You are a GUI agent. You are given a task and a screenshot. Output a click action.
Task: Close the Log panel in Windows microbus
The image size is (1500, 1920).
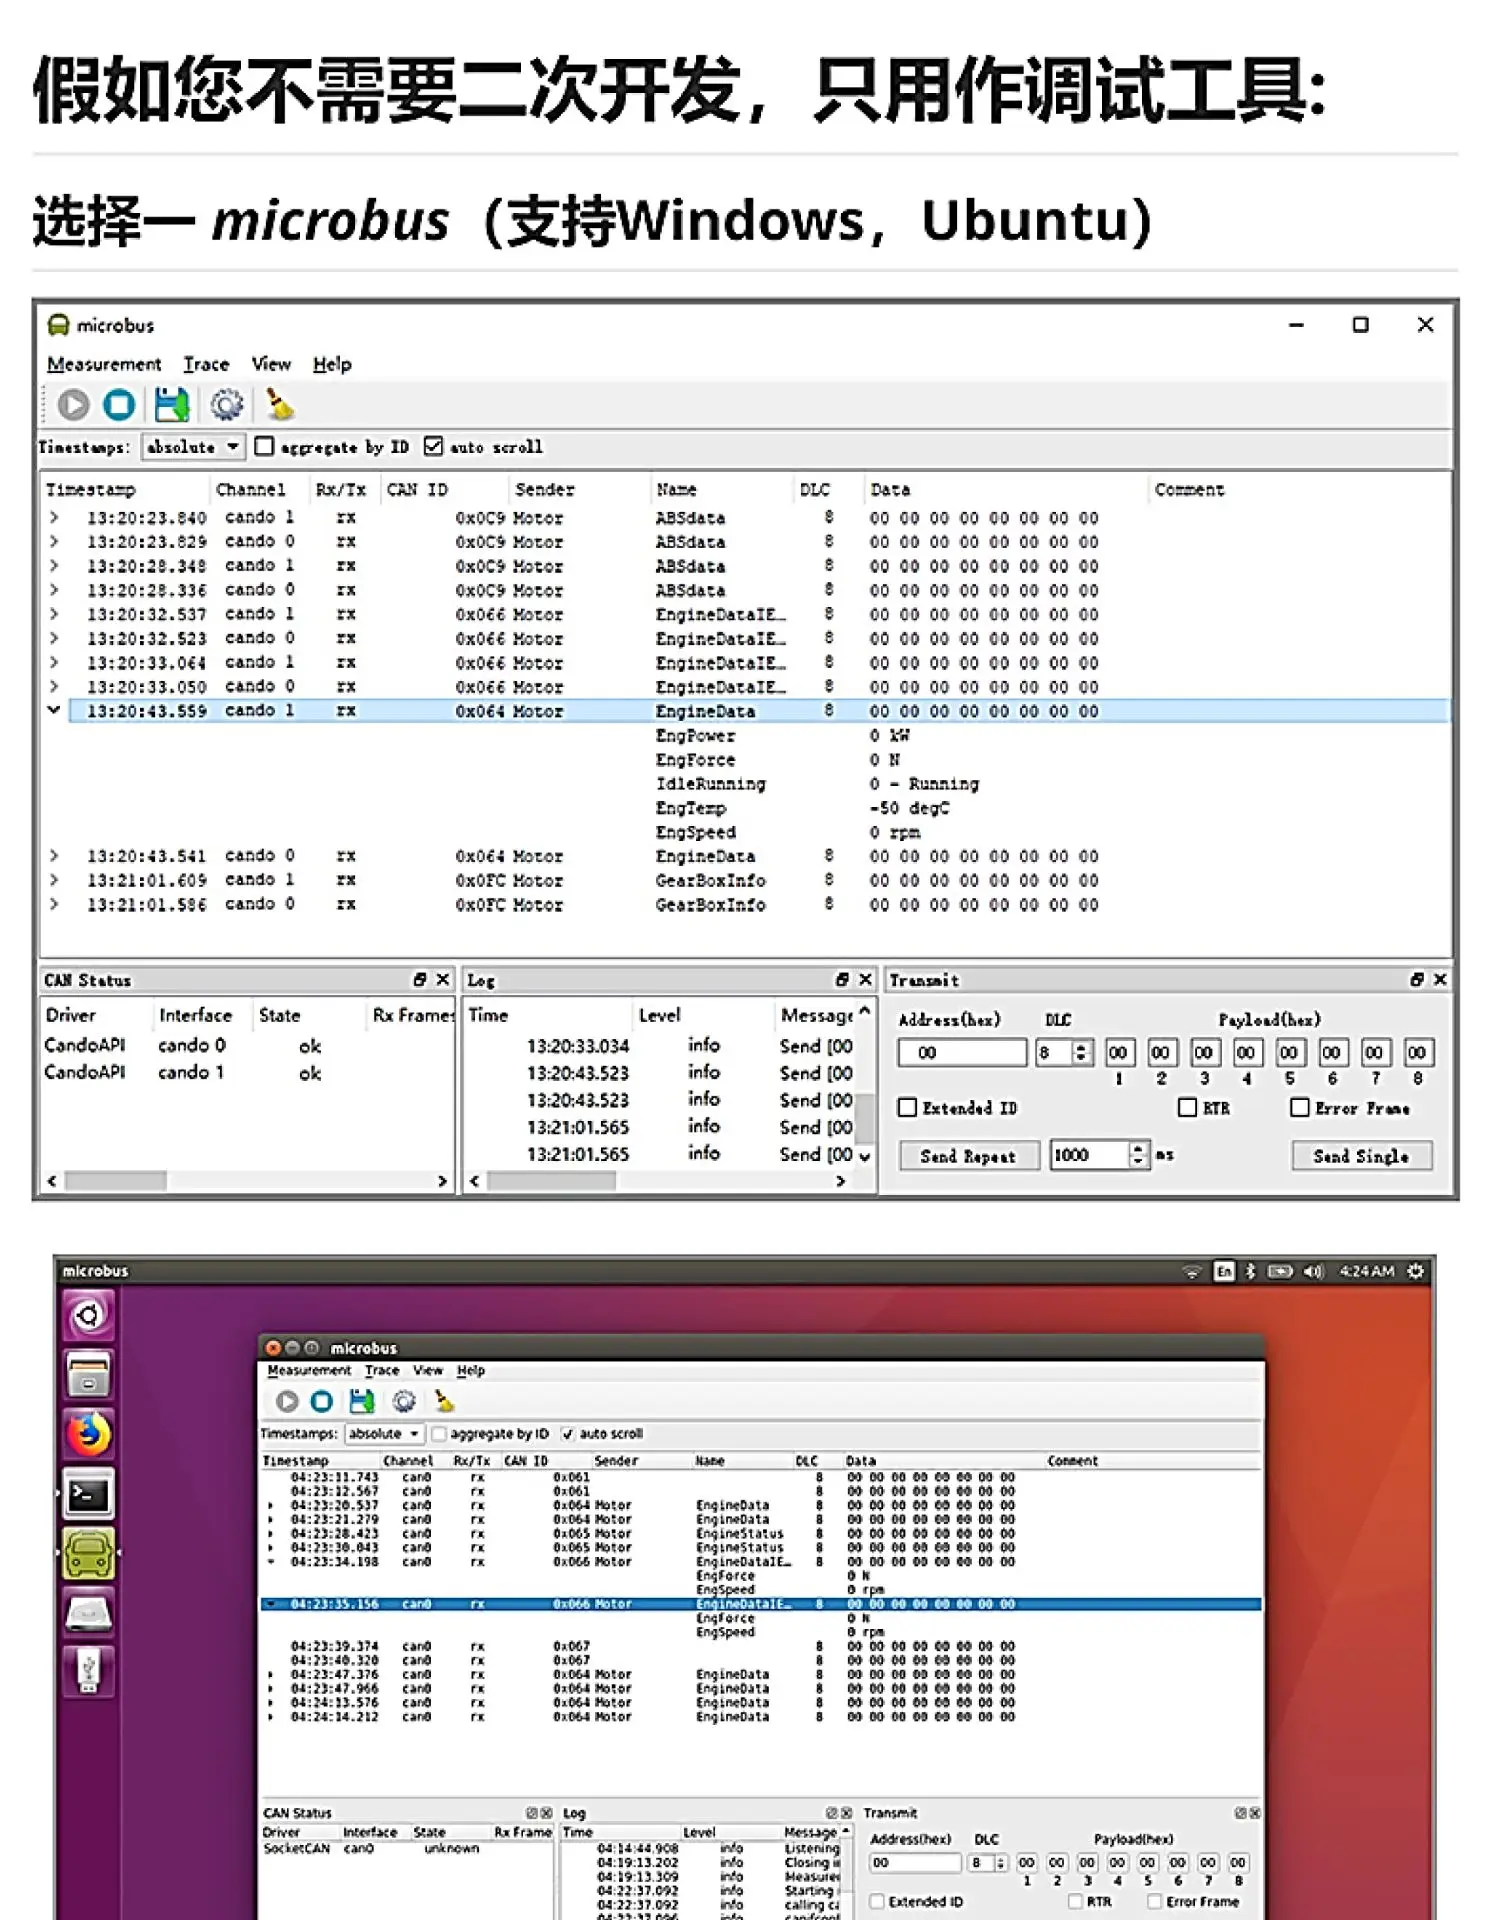click(866, 979)
